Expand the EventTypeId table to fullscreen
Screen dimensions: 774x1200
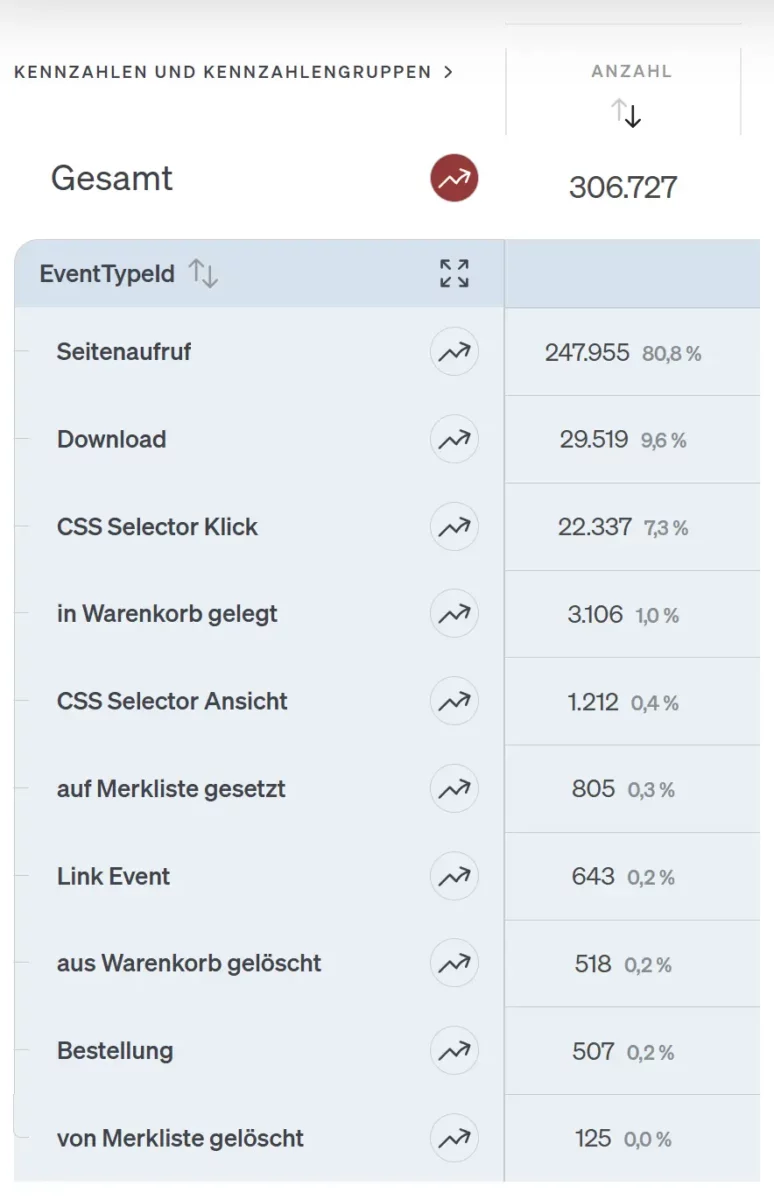[x=454, y=273]
